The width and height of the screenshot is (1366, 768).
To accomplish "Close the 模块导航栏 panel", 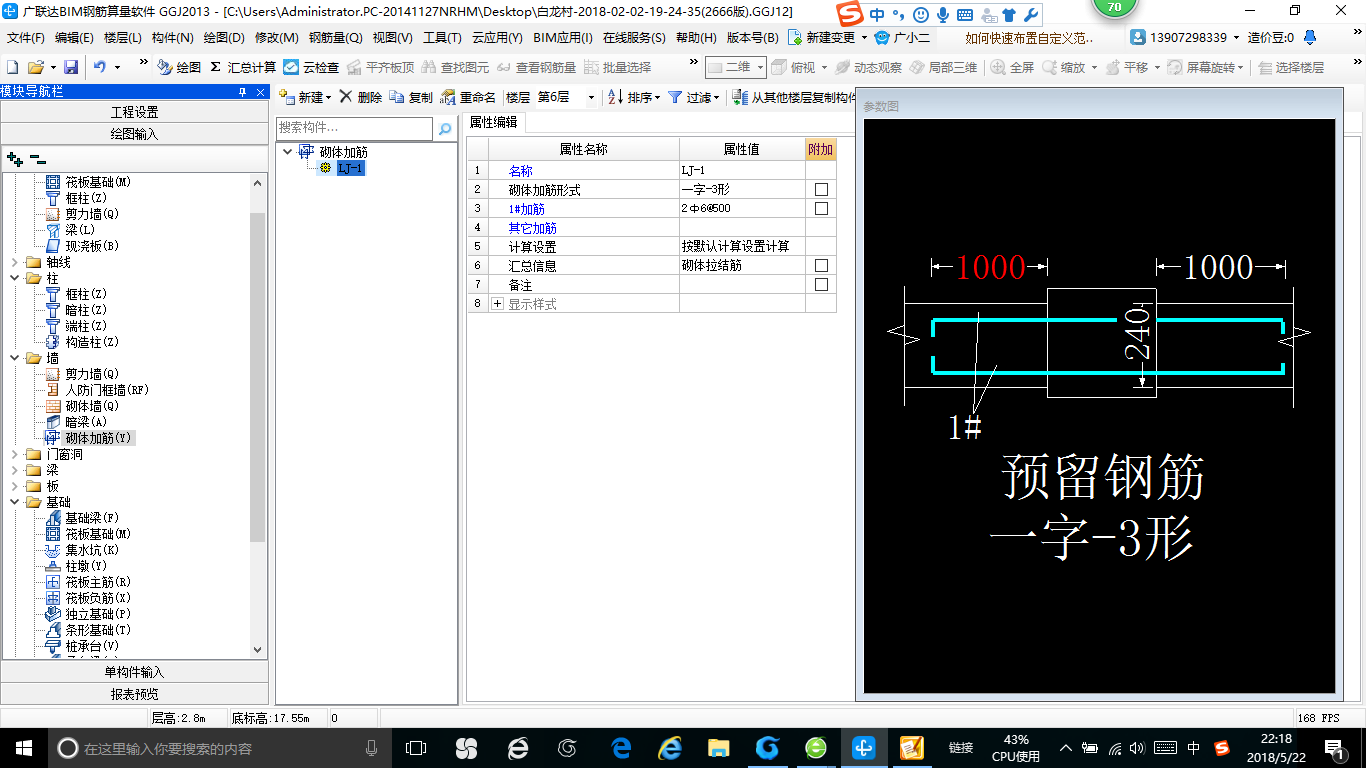I will pos(261,92).
